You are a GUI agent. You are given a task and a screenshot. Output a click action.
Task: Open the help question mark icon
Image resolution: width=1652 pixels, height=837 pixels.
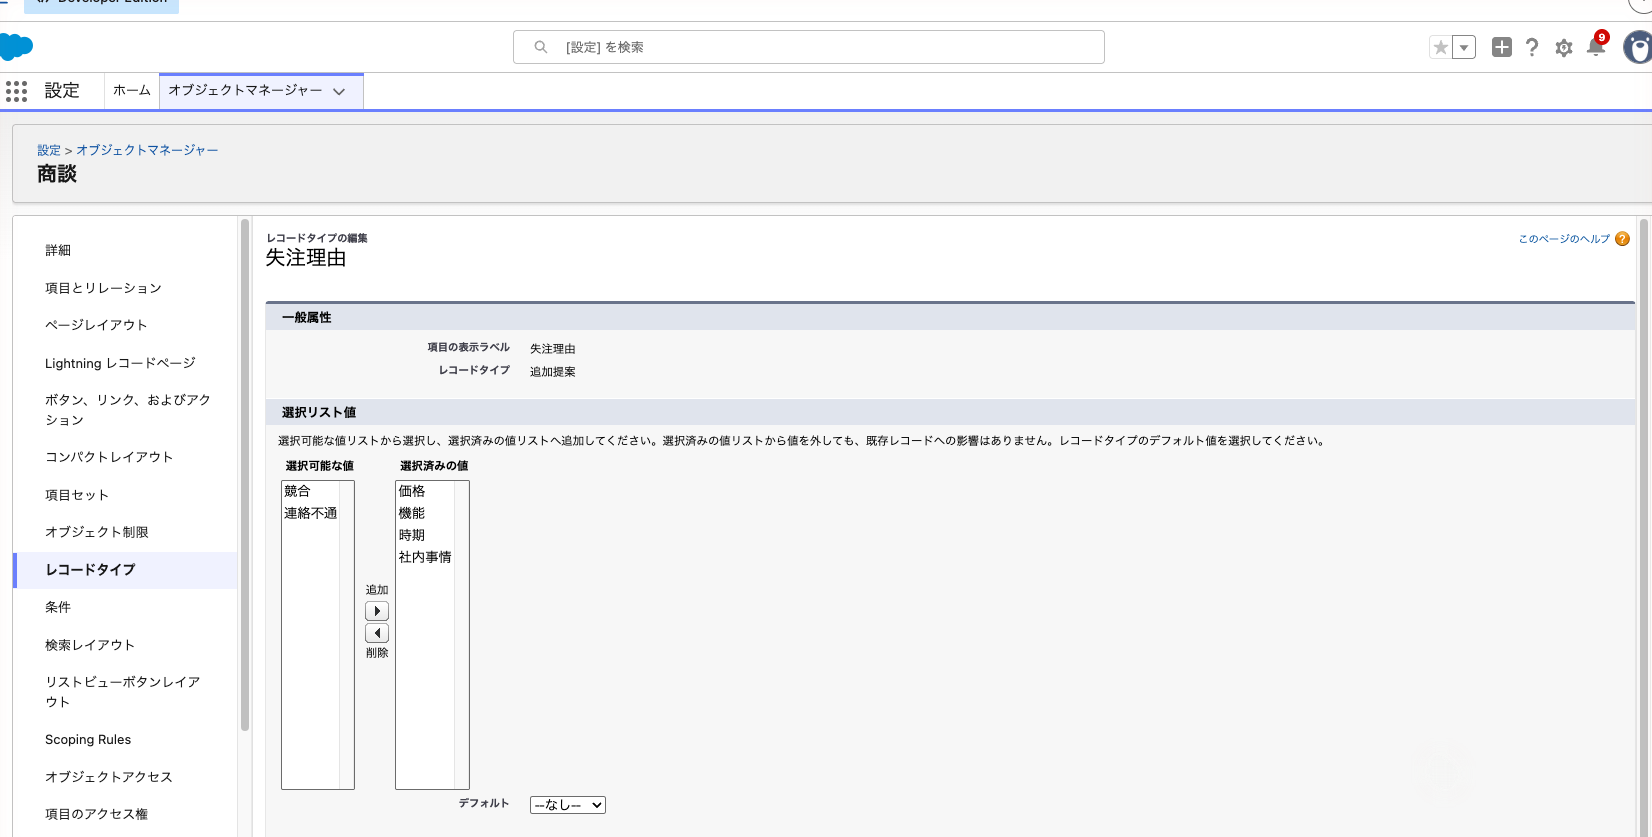(1532, 47)
